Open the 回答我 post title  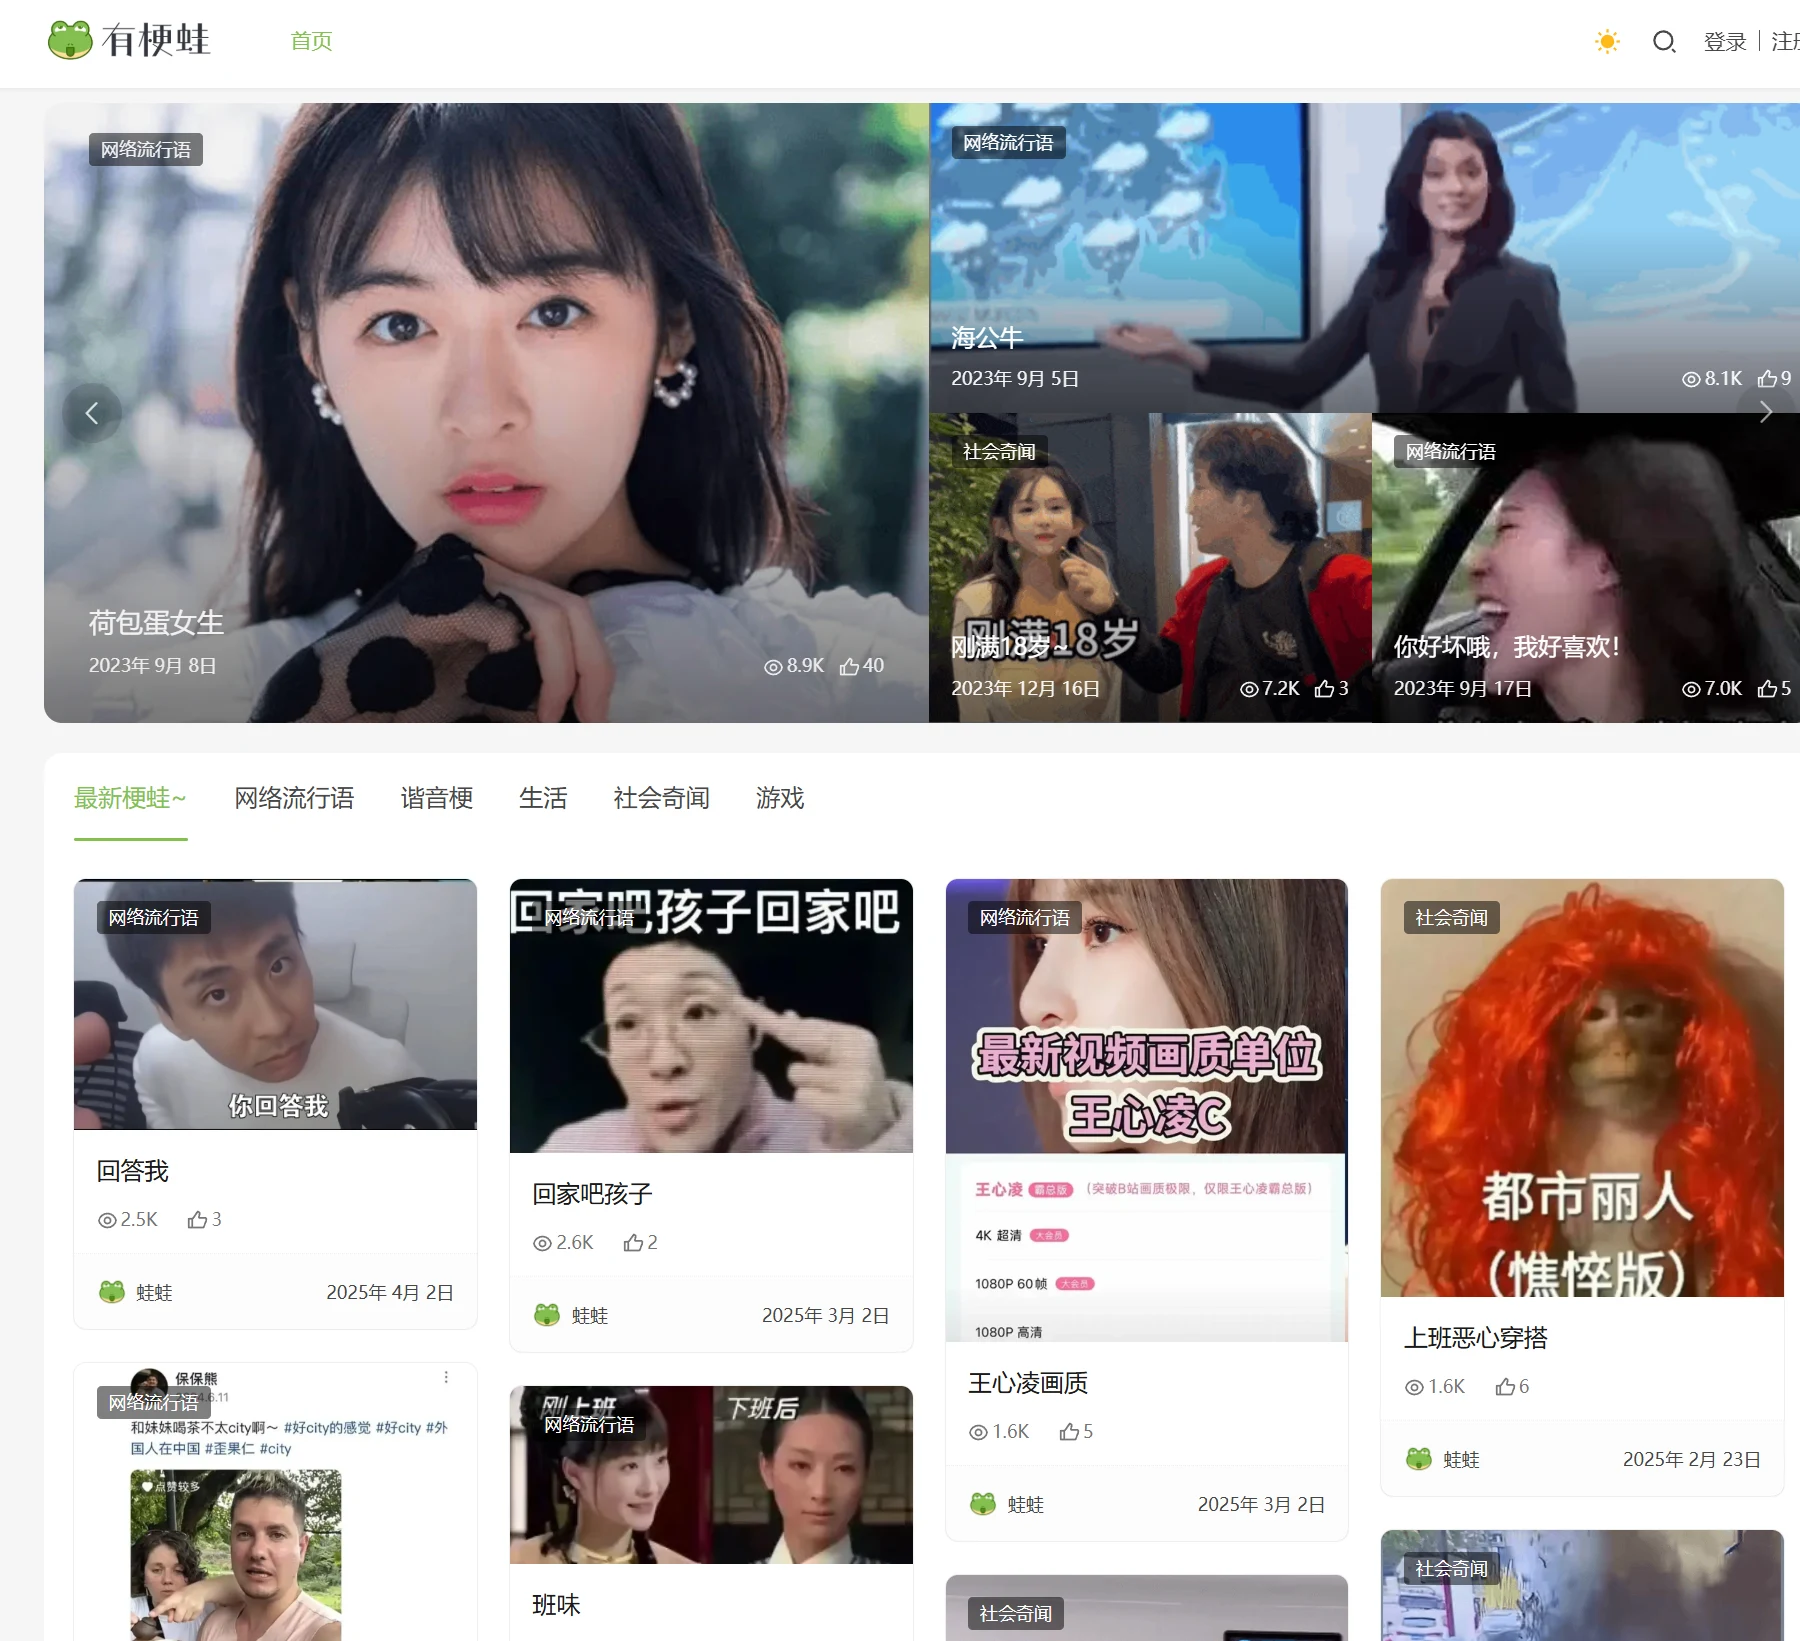point(133,1171)
